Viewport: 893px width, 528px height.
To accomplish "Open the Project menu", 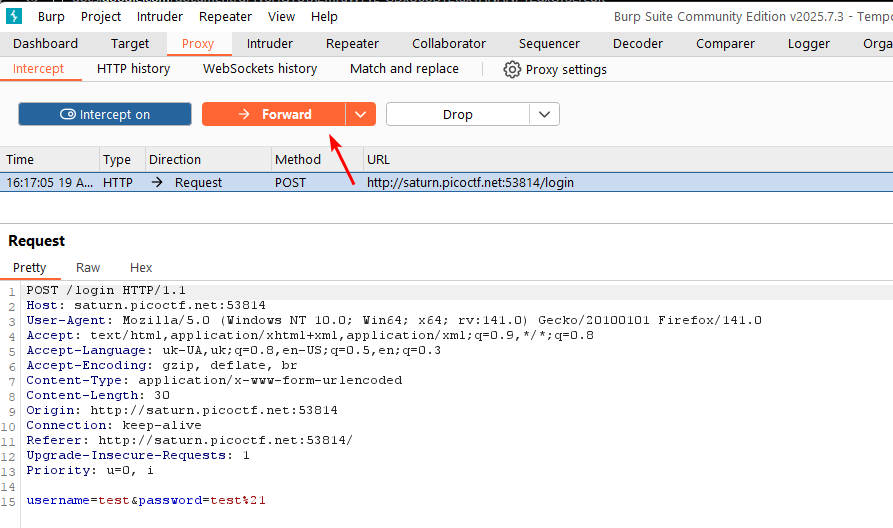I will (x=101, y=16).
